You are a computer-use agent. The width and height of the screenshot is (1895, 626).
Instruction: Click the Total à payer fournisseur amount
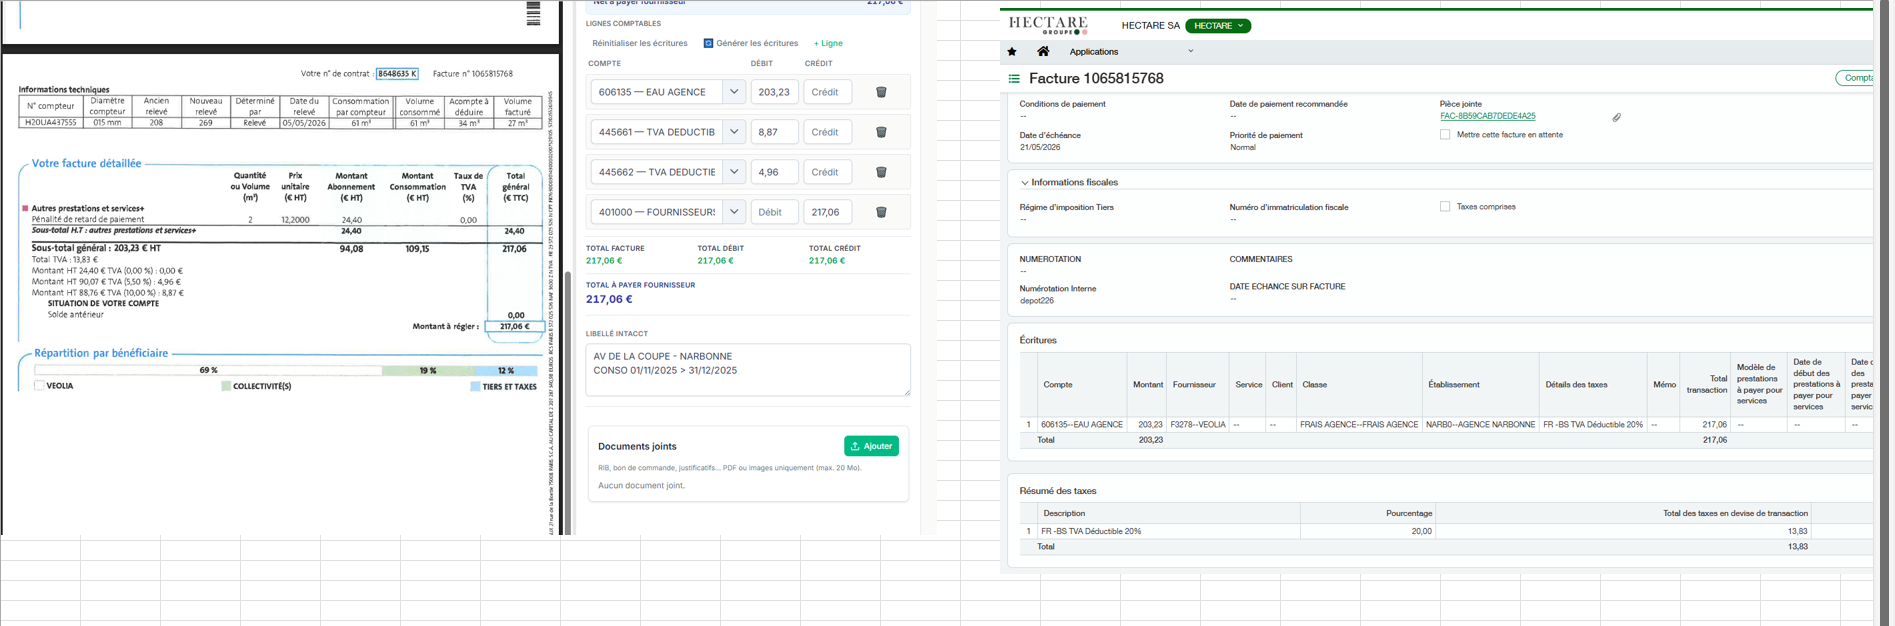point(609,299)
